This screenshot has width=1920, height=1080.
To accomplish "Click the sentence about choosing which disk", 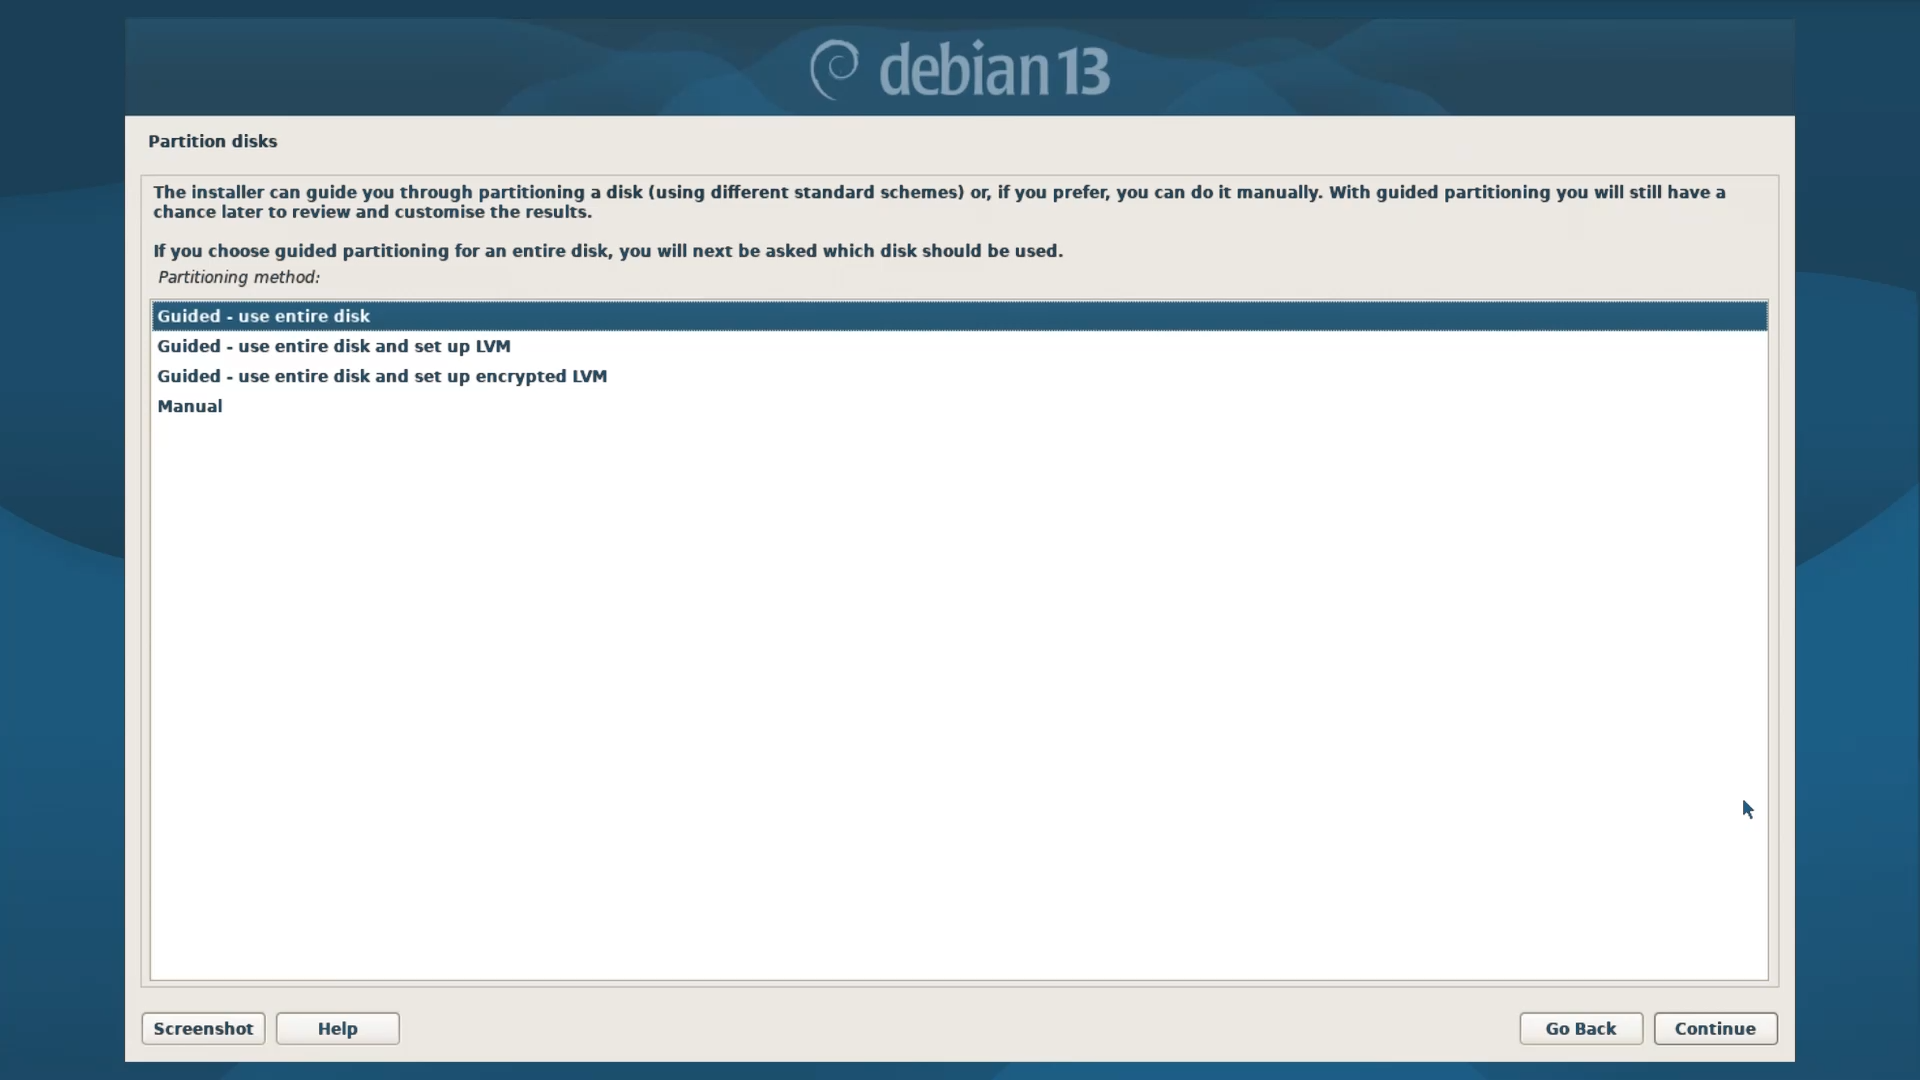I will [608, 251].
